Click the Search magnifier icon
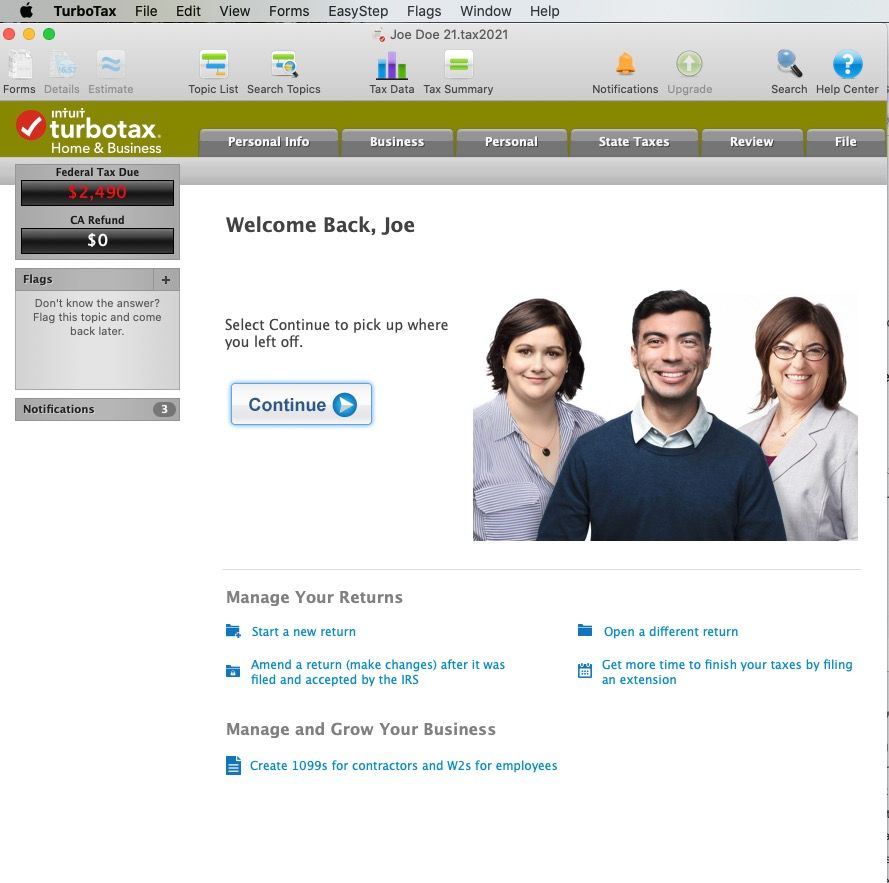889x883 pixels. [789, 64]
